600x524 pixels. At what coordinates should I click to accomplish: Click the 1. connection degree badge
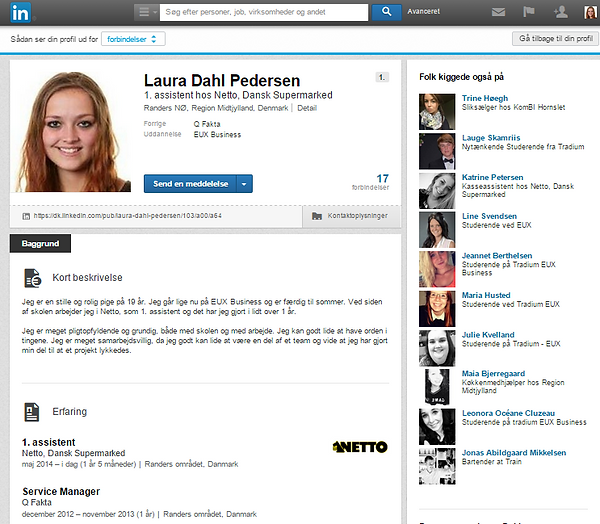click(382, 77)
